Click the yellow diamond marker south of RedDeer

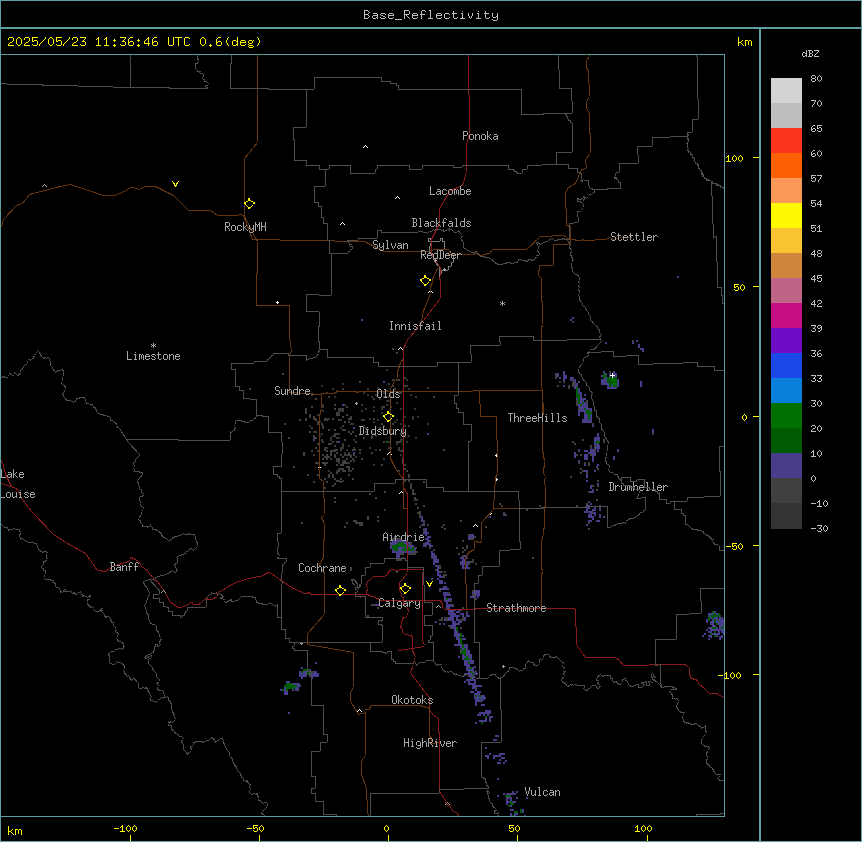(426, 281)
